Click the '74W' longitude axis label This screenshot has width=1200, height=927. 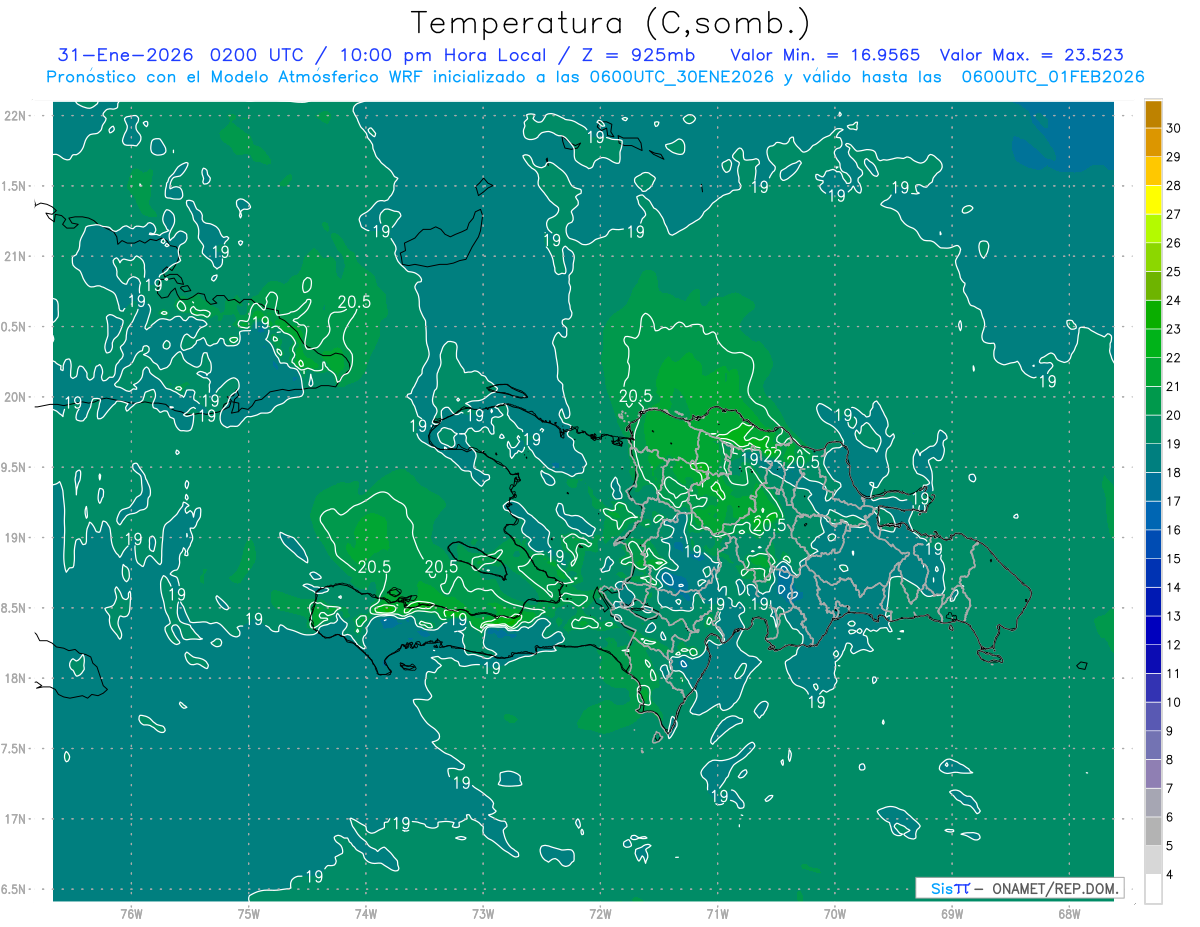click(x=365, y=913)
